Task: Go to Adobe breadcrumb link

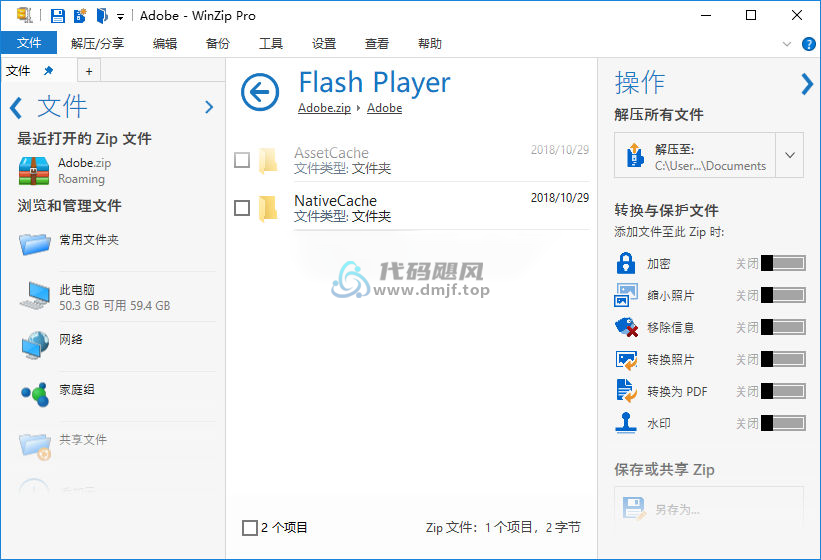Action: coord(384,108)
